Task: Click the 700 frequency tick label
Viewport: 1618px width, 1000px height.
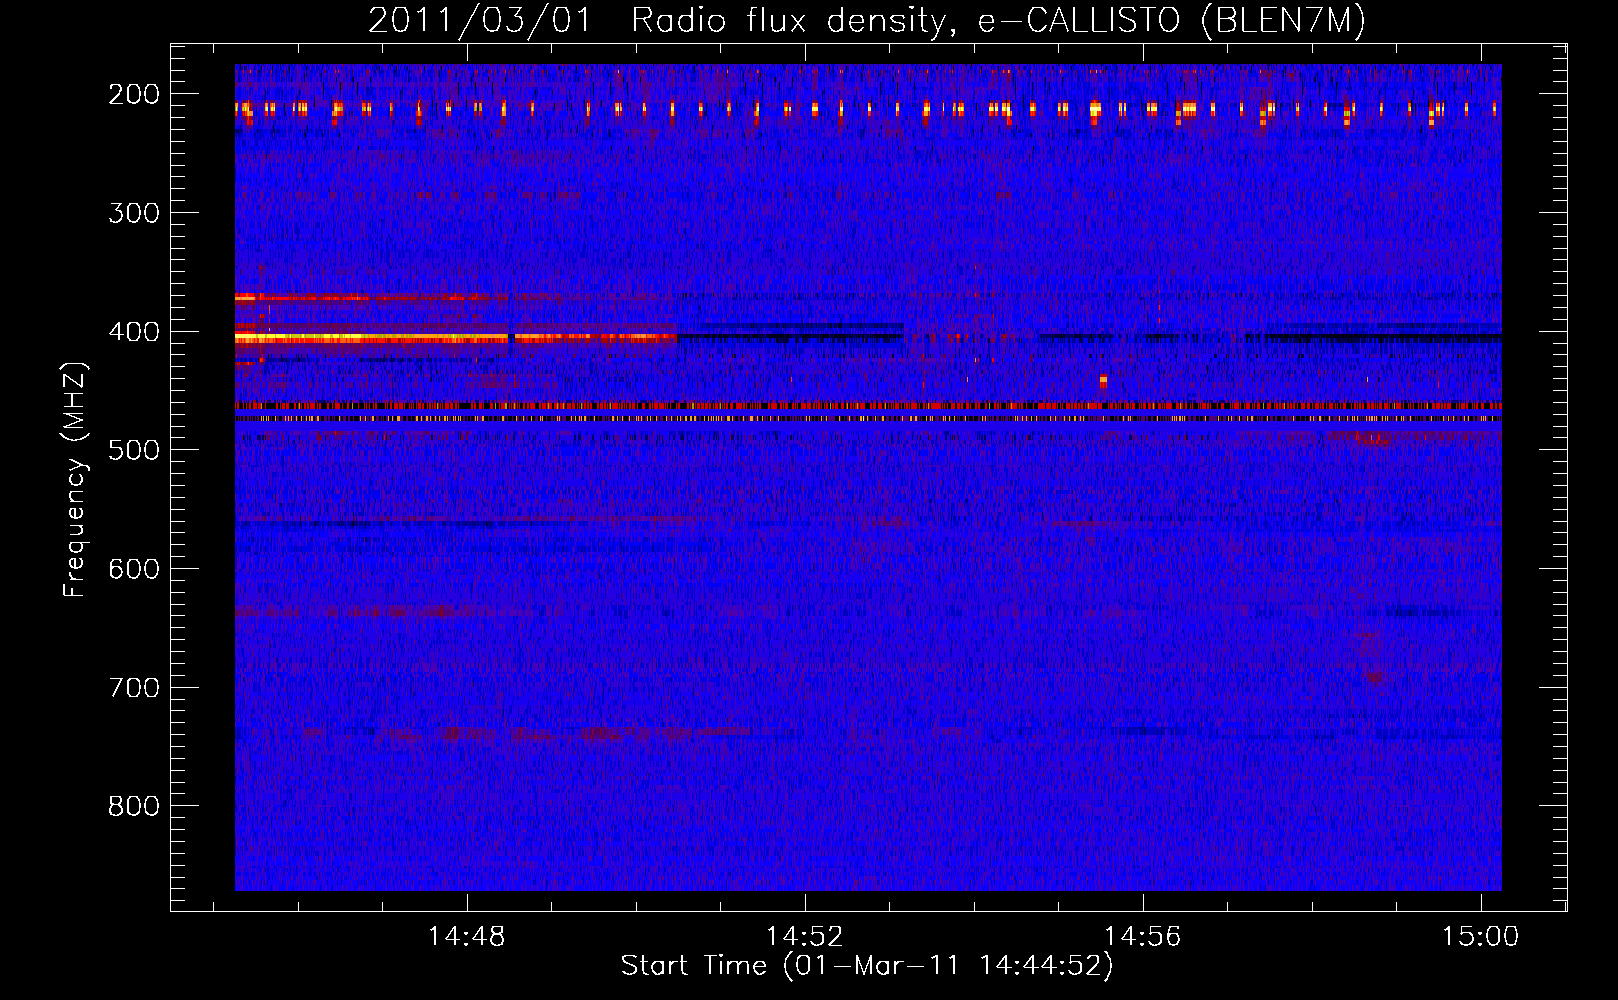Action: [134, 688]
